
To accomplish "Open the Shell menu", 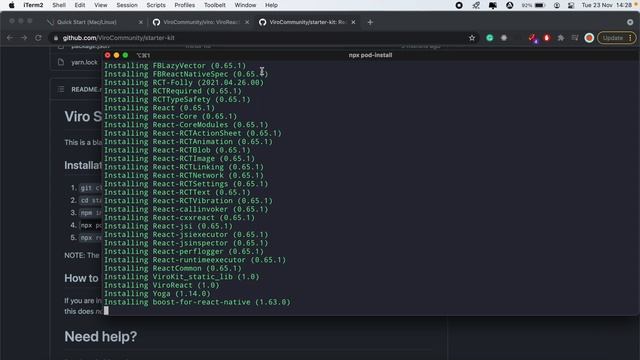I will point(59,5).
